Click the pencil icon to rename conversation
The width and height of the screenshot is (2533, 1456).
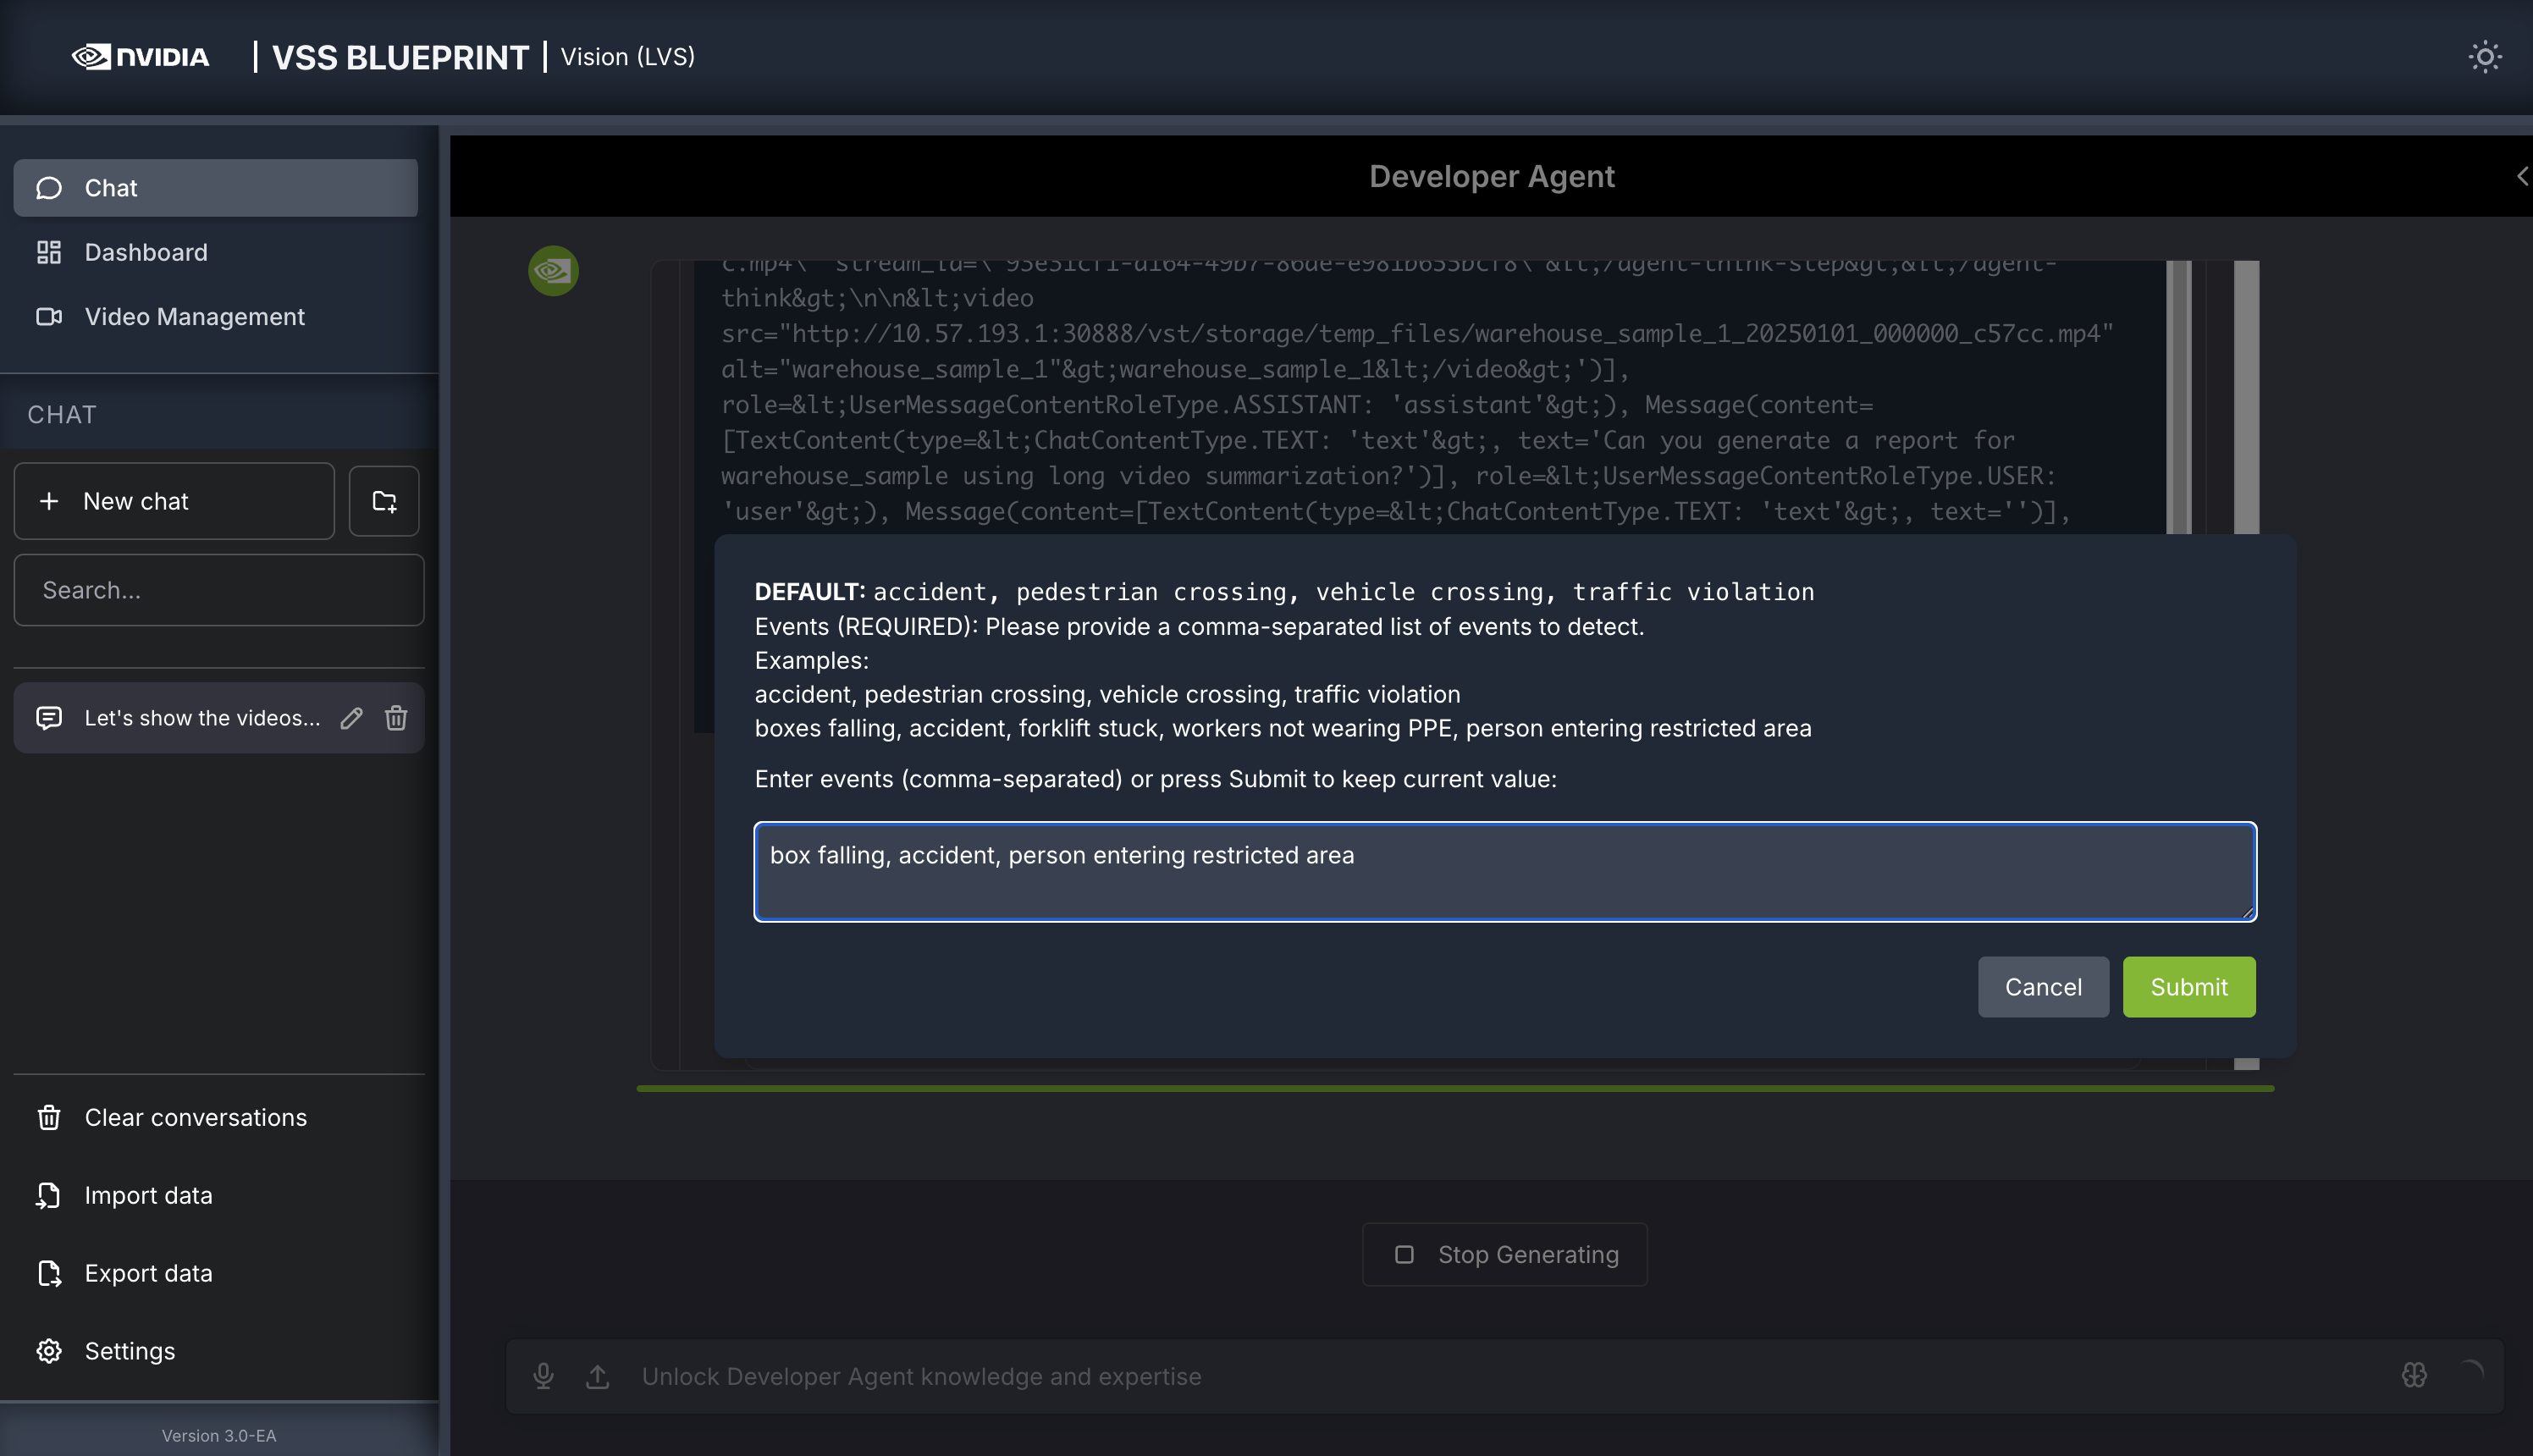pyautogui.click(x=351, y=718)
